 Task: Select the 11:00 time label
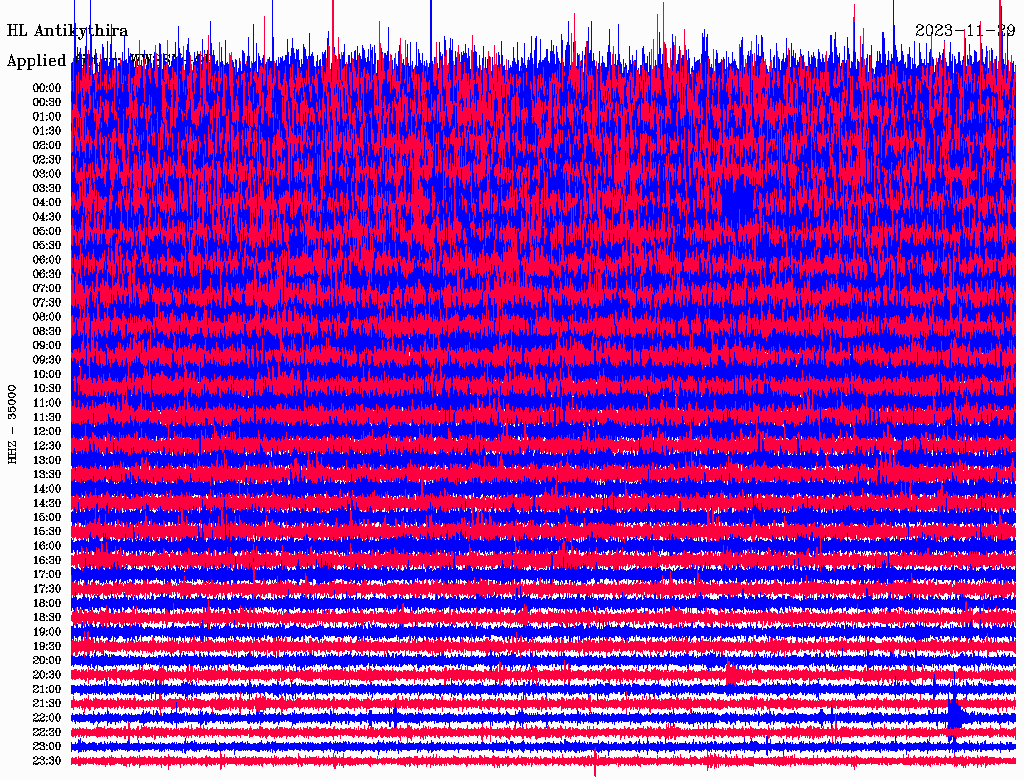point(47,403)
